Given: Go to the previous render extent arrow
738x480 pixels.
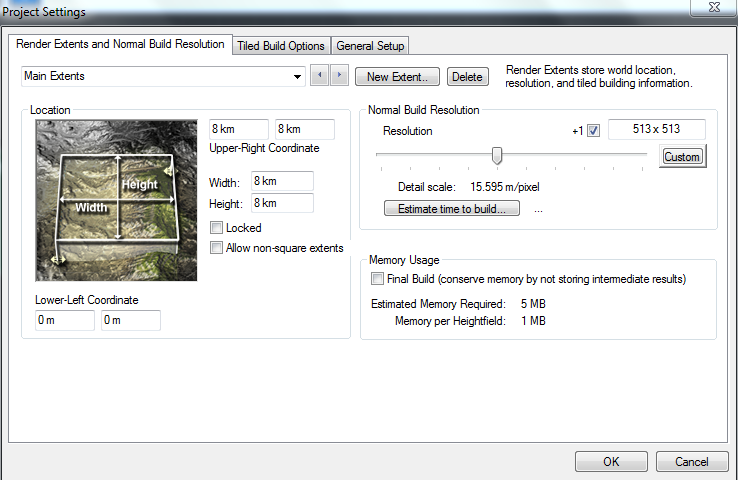Looking at the screenshot, I should click(x=320, y=75).
